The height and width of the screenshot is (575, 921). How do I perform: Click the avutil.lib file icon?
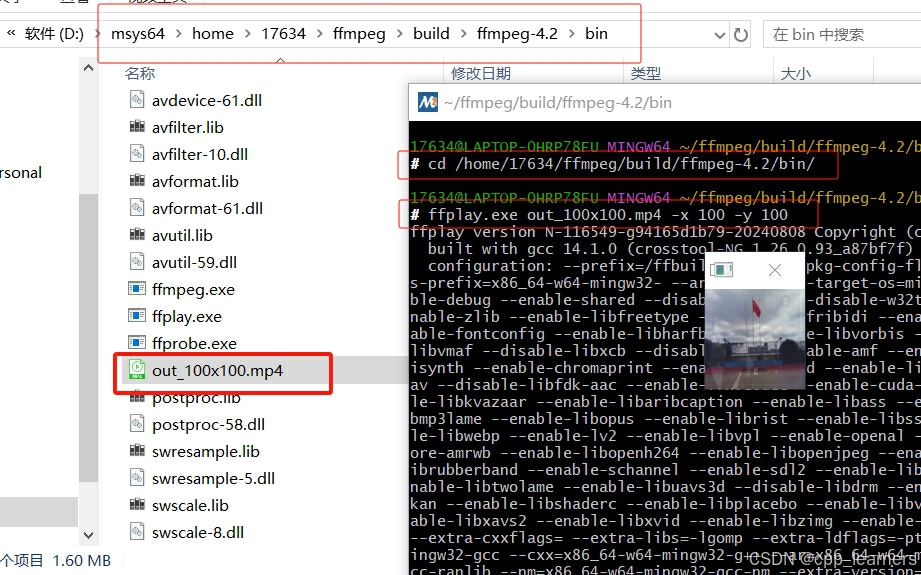tap(137, 235)
